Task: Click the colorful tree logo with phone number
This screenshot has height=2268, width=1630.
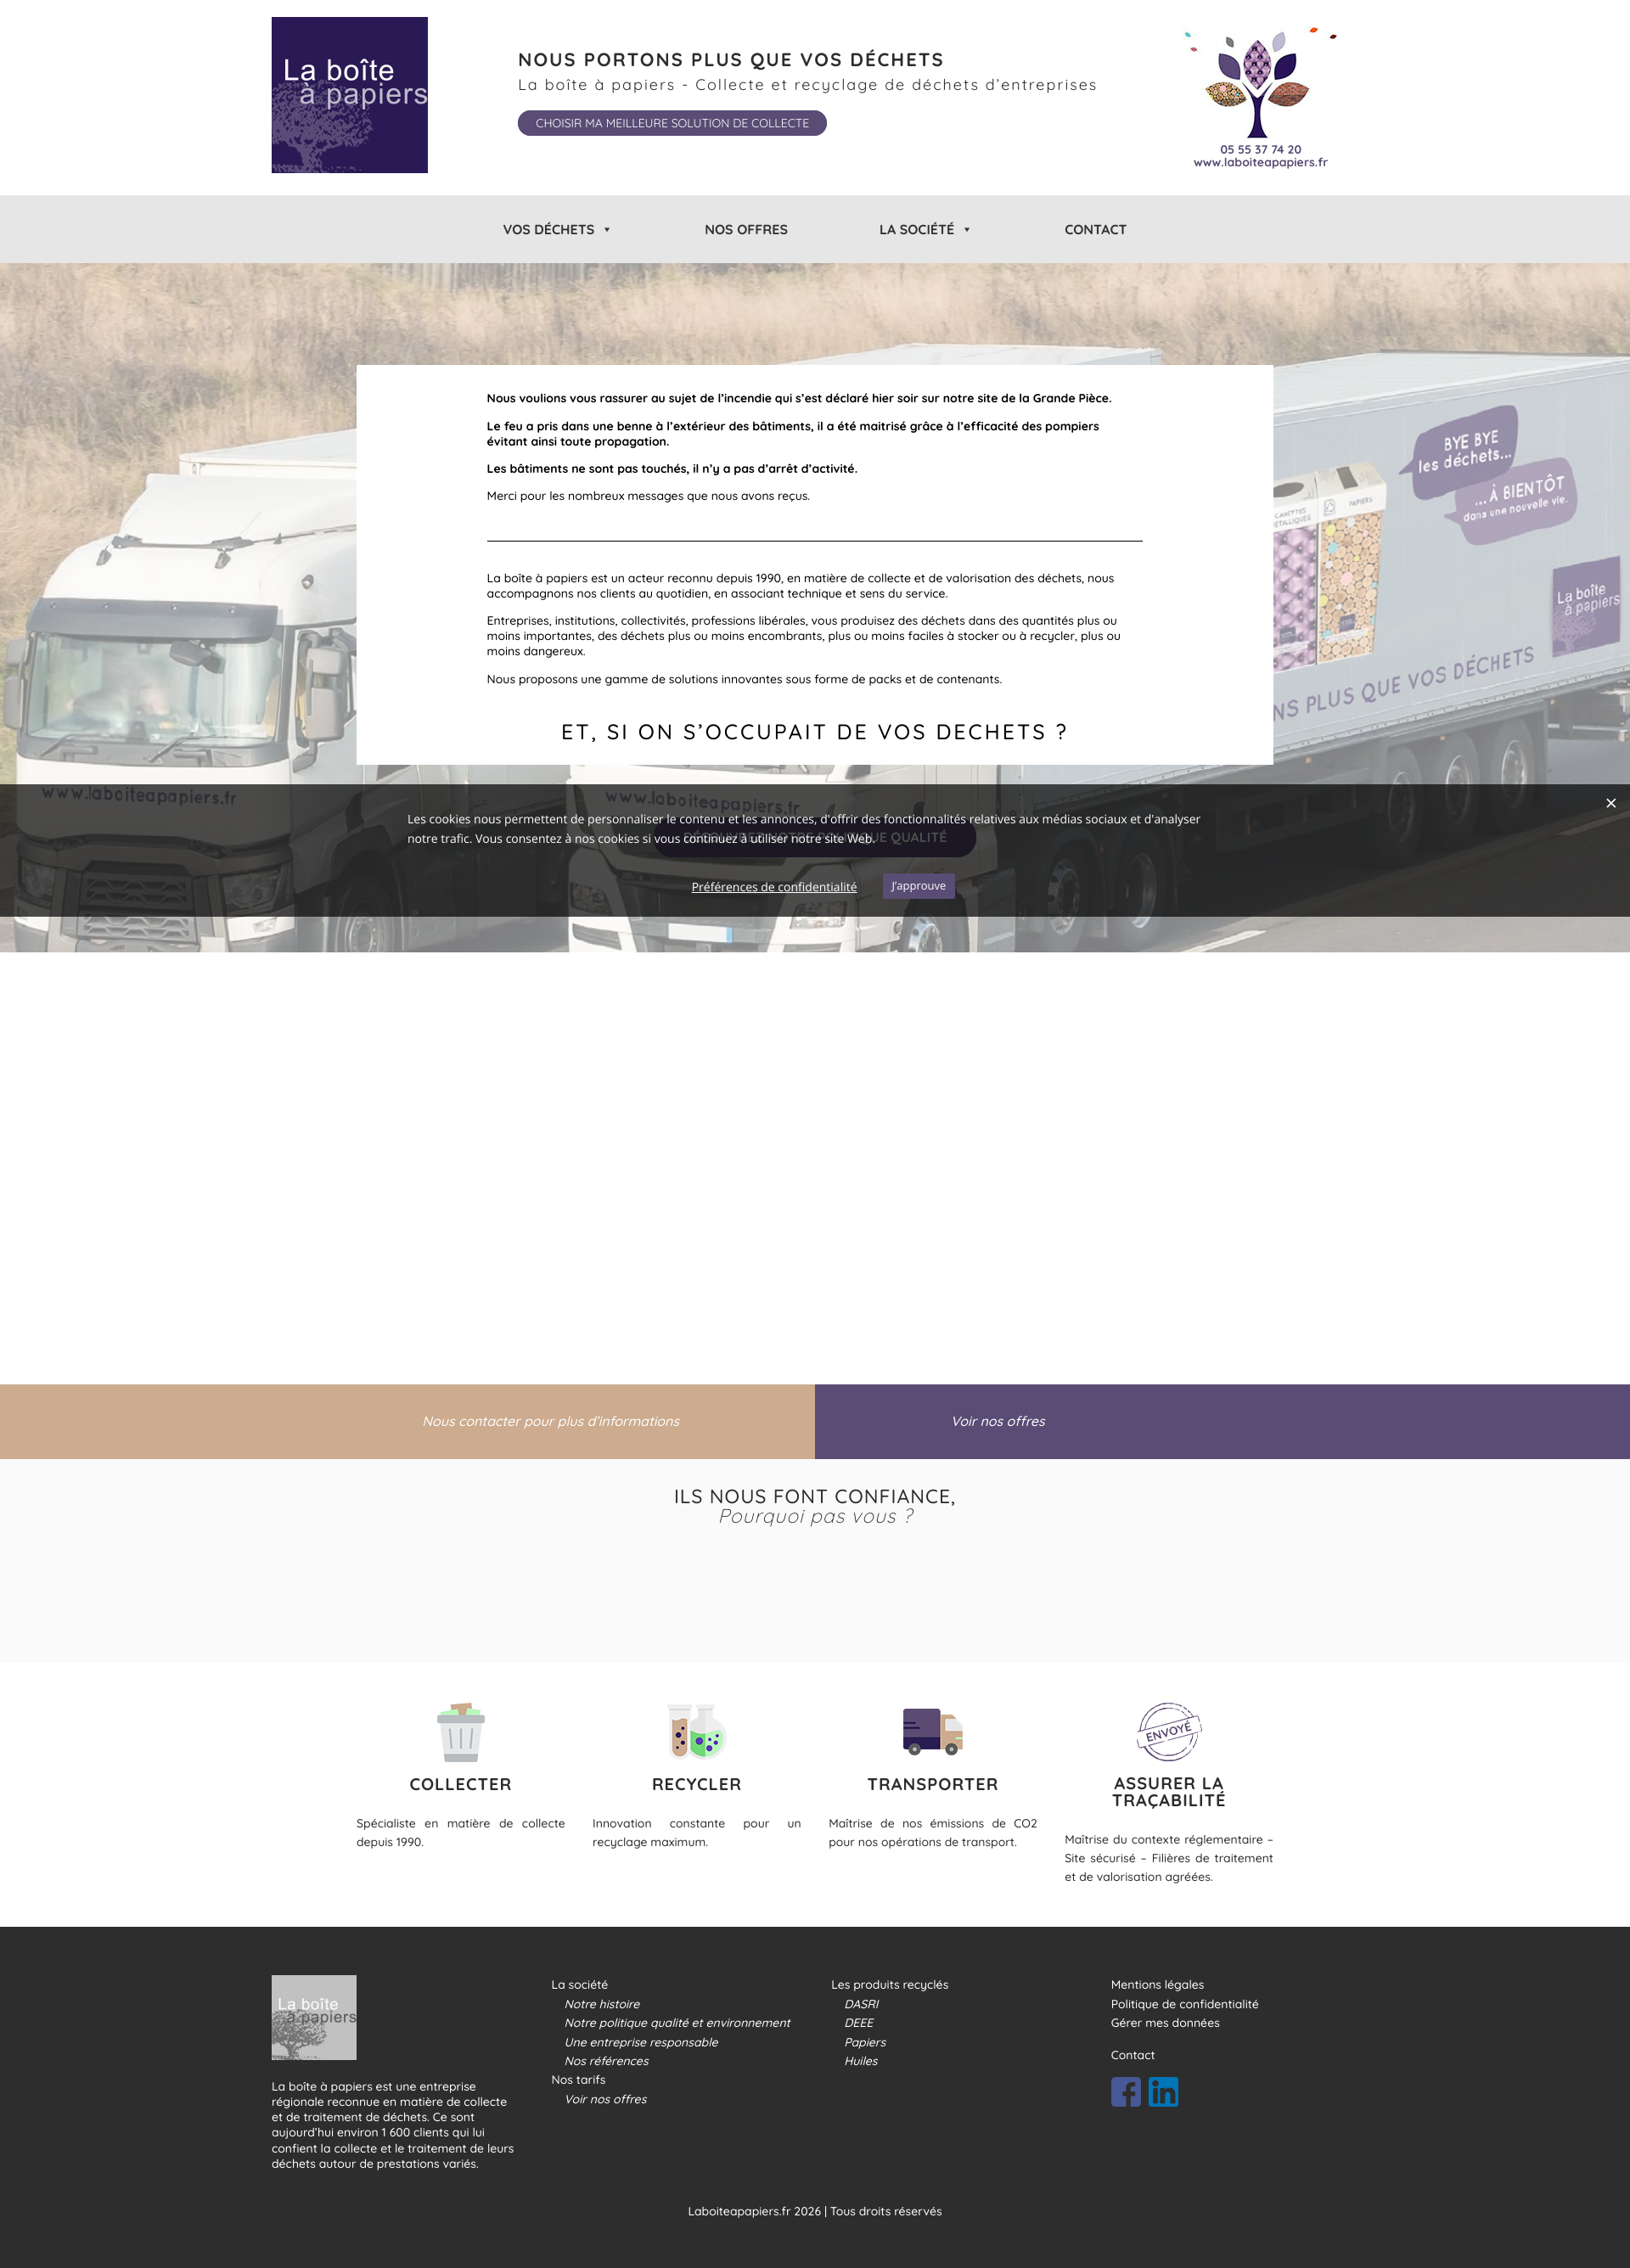Action: pyautogui.click(x=1260, y=98)
